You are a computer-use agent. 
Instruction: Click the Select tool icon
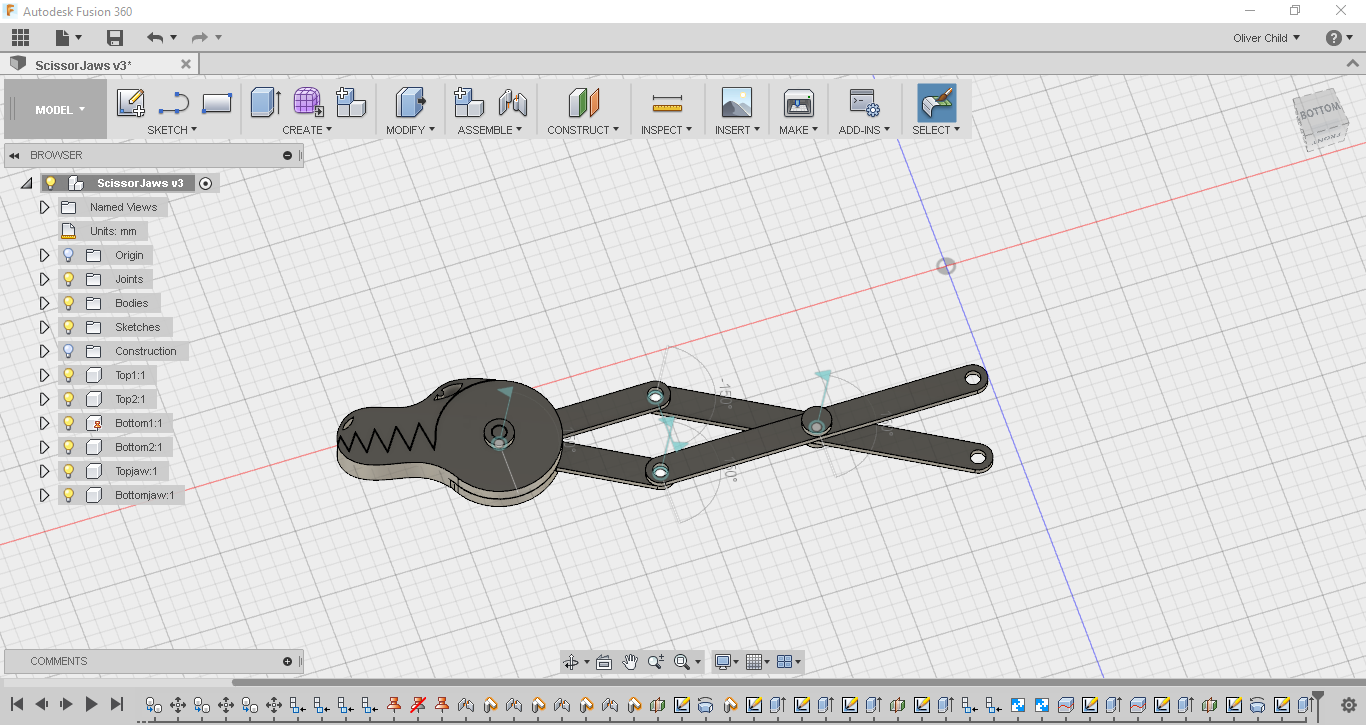(936, 103)
